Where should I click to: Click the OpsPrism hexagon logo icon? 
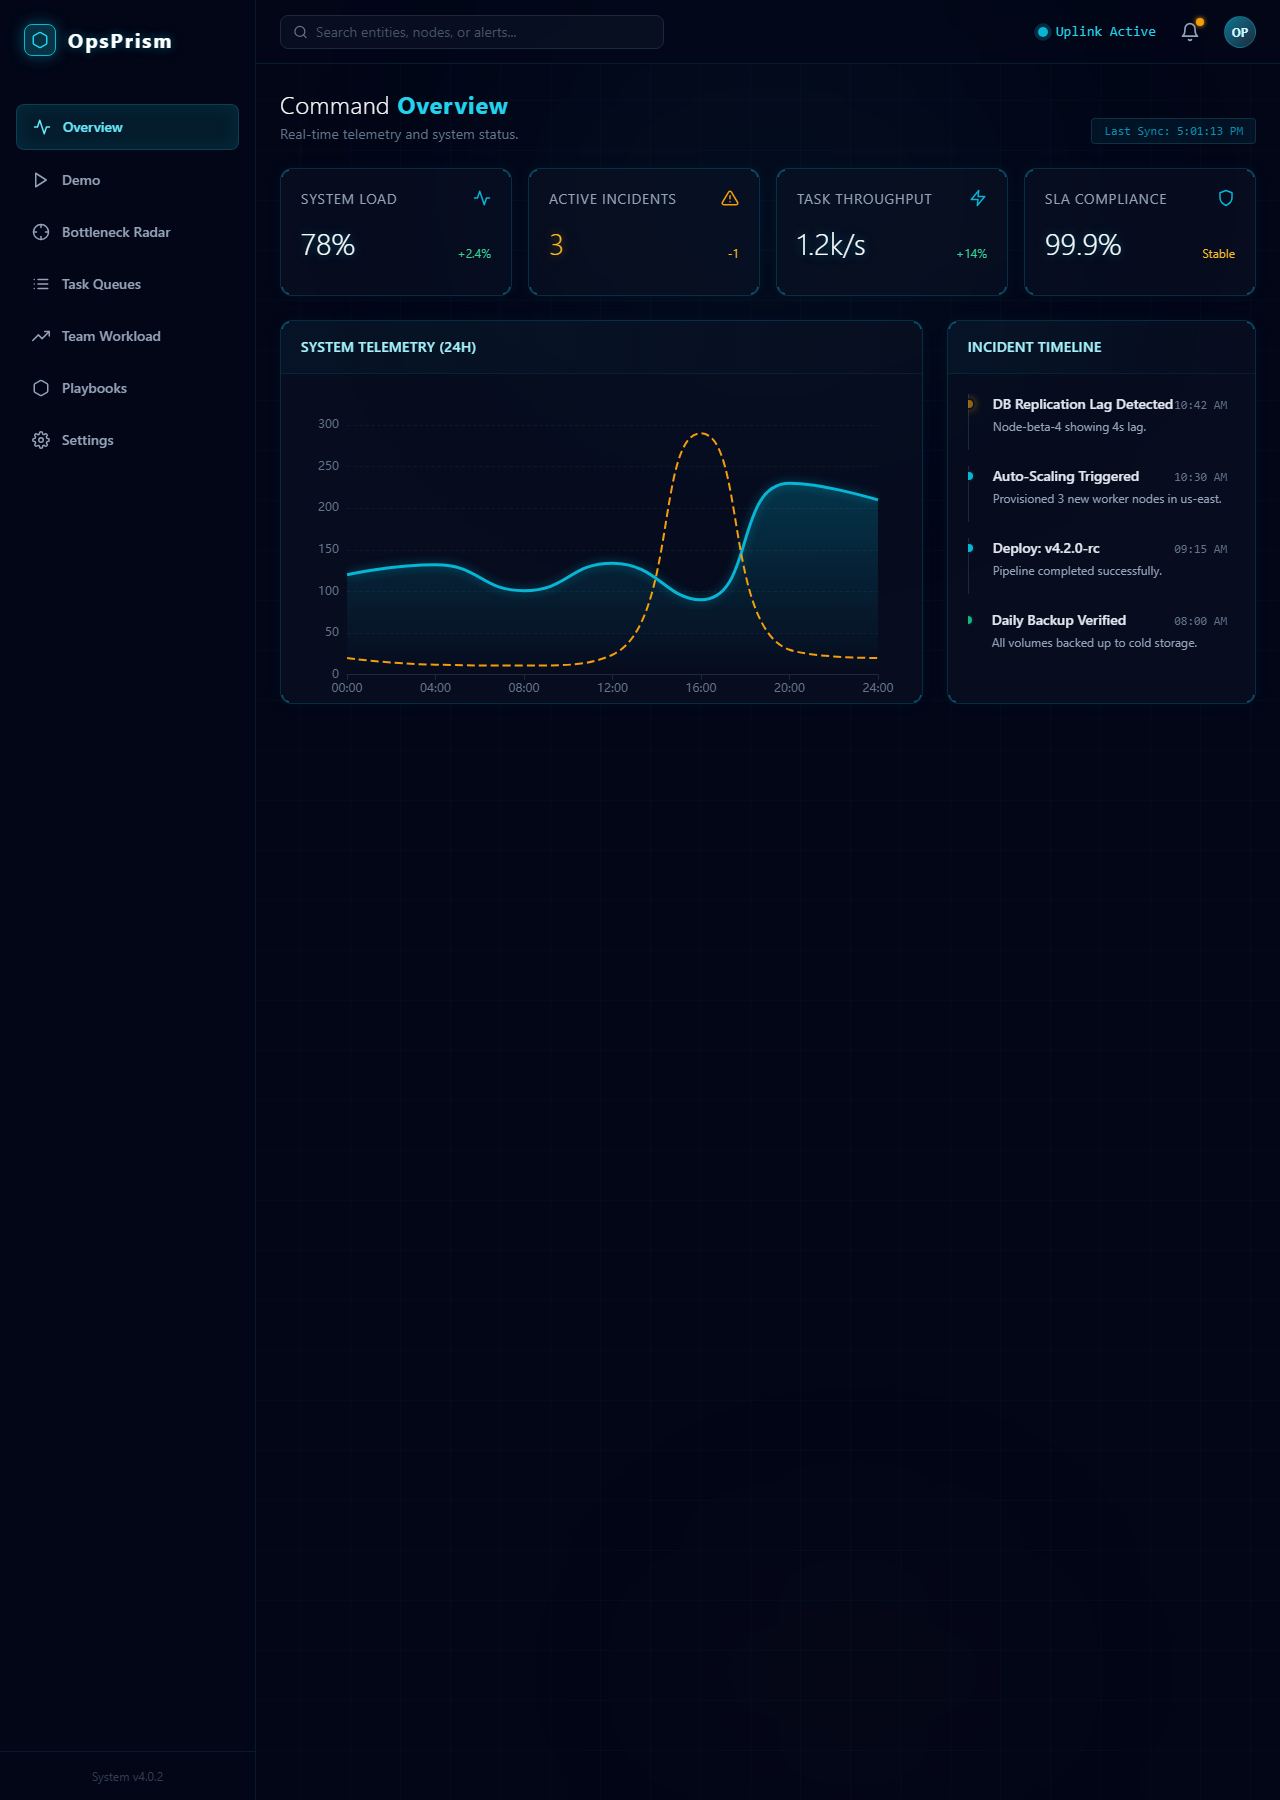(x=40, y=40)
